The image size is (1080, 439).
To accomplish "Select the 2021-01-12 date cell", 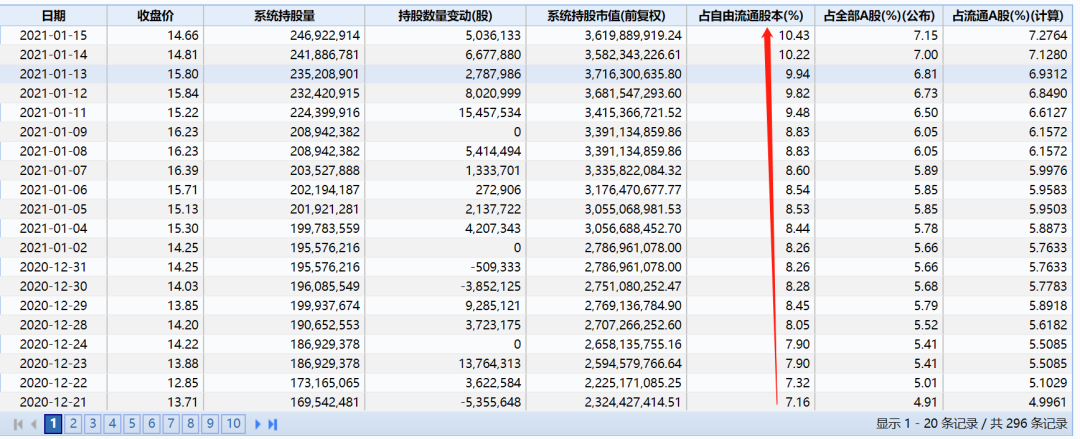I will click(54, 93).
